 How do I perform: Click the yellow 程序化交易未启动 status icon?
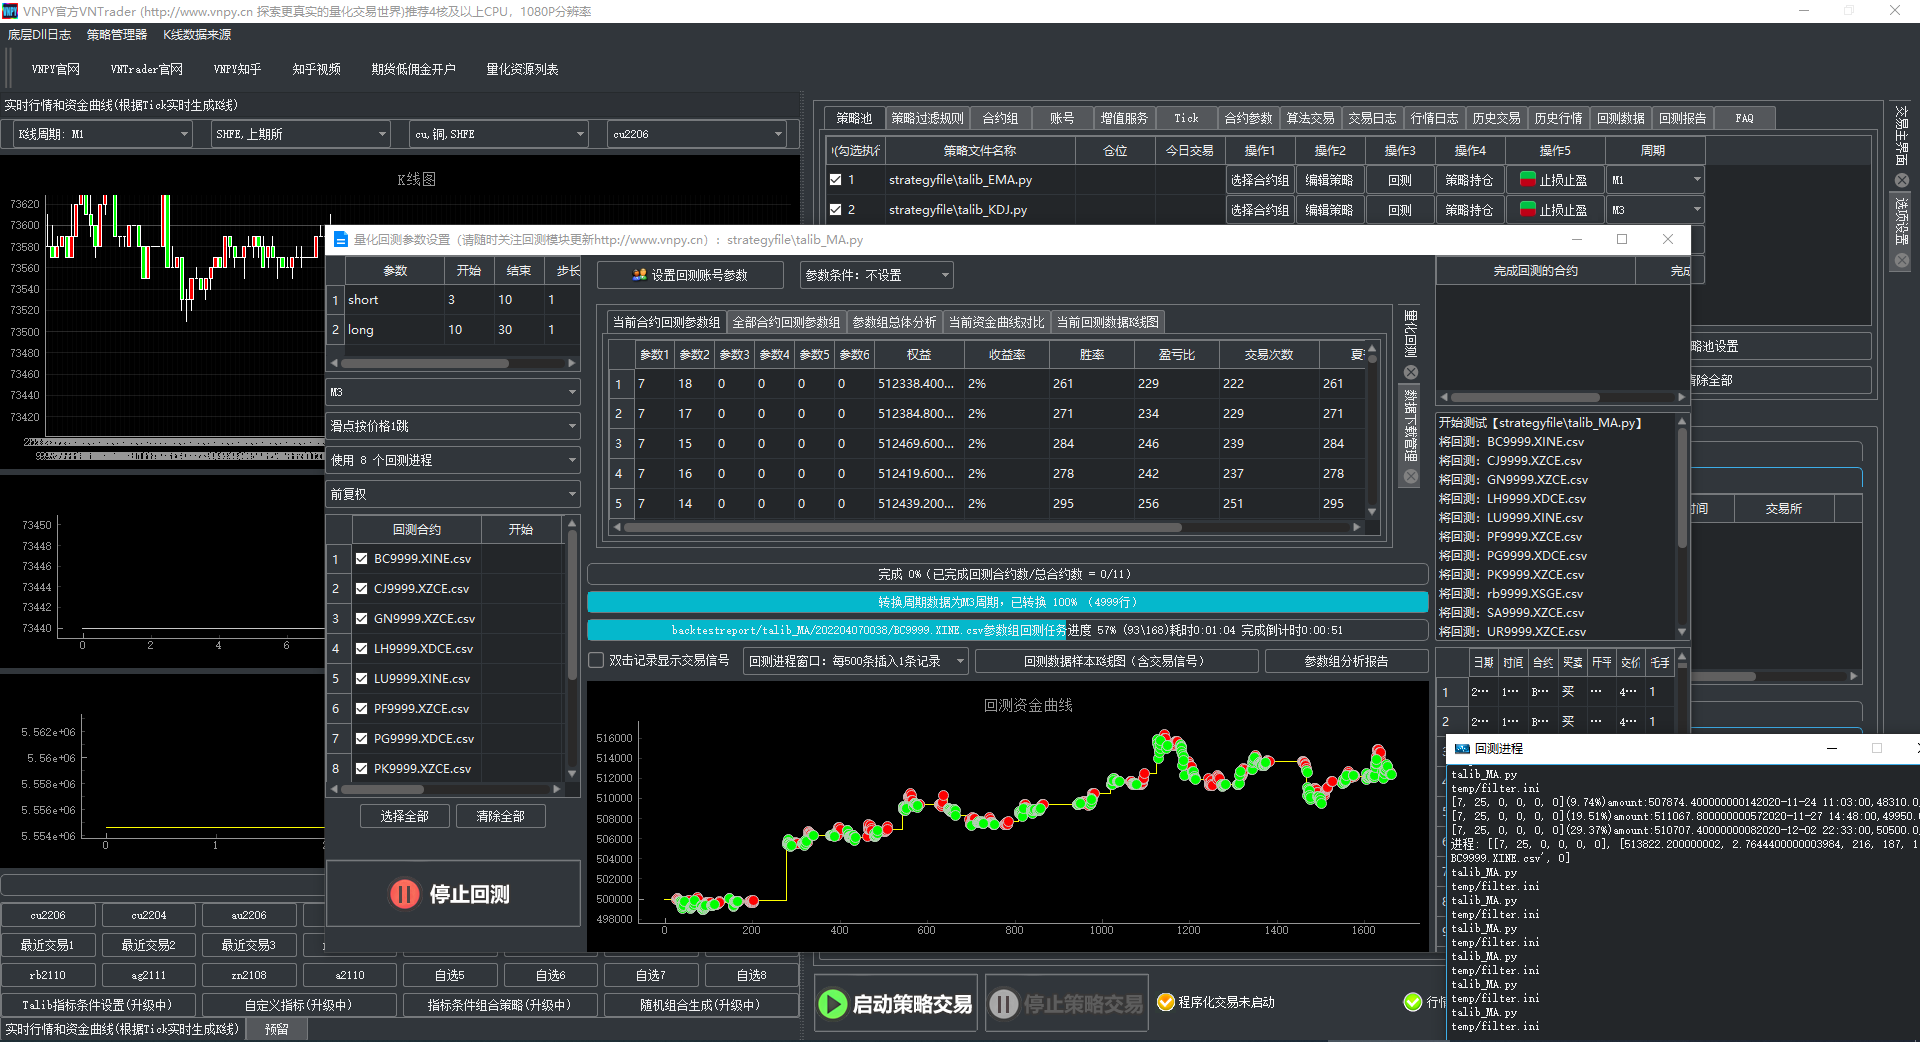tap(1167, 1003)
